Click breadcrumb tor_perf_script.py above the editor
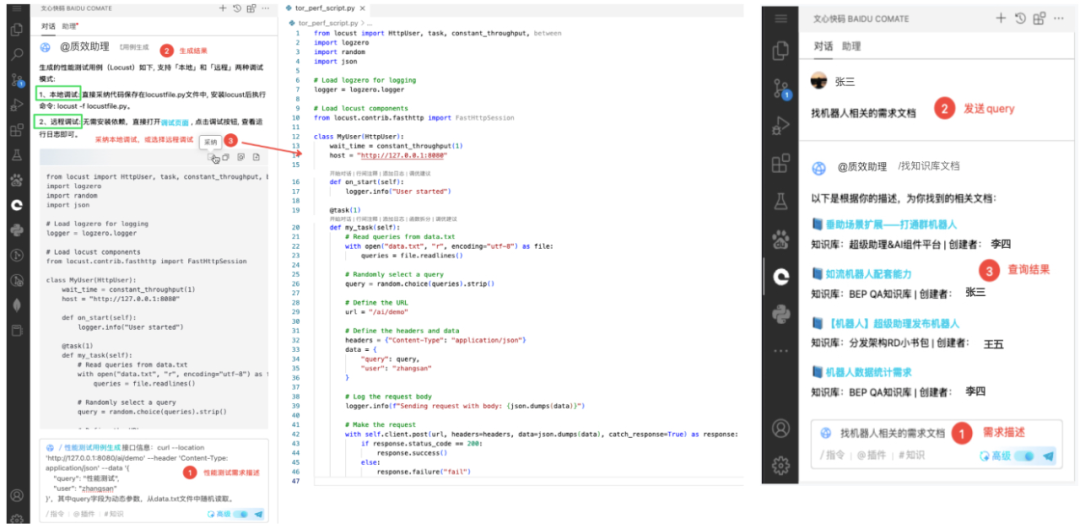Image resolution: width=1080 pixels, height=529 pixels. [x=328, y=23]
